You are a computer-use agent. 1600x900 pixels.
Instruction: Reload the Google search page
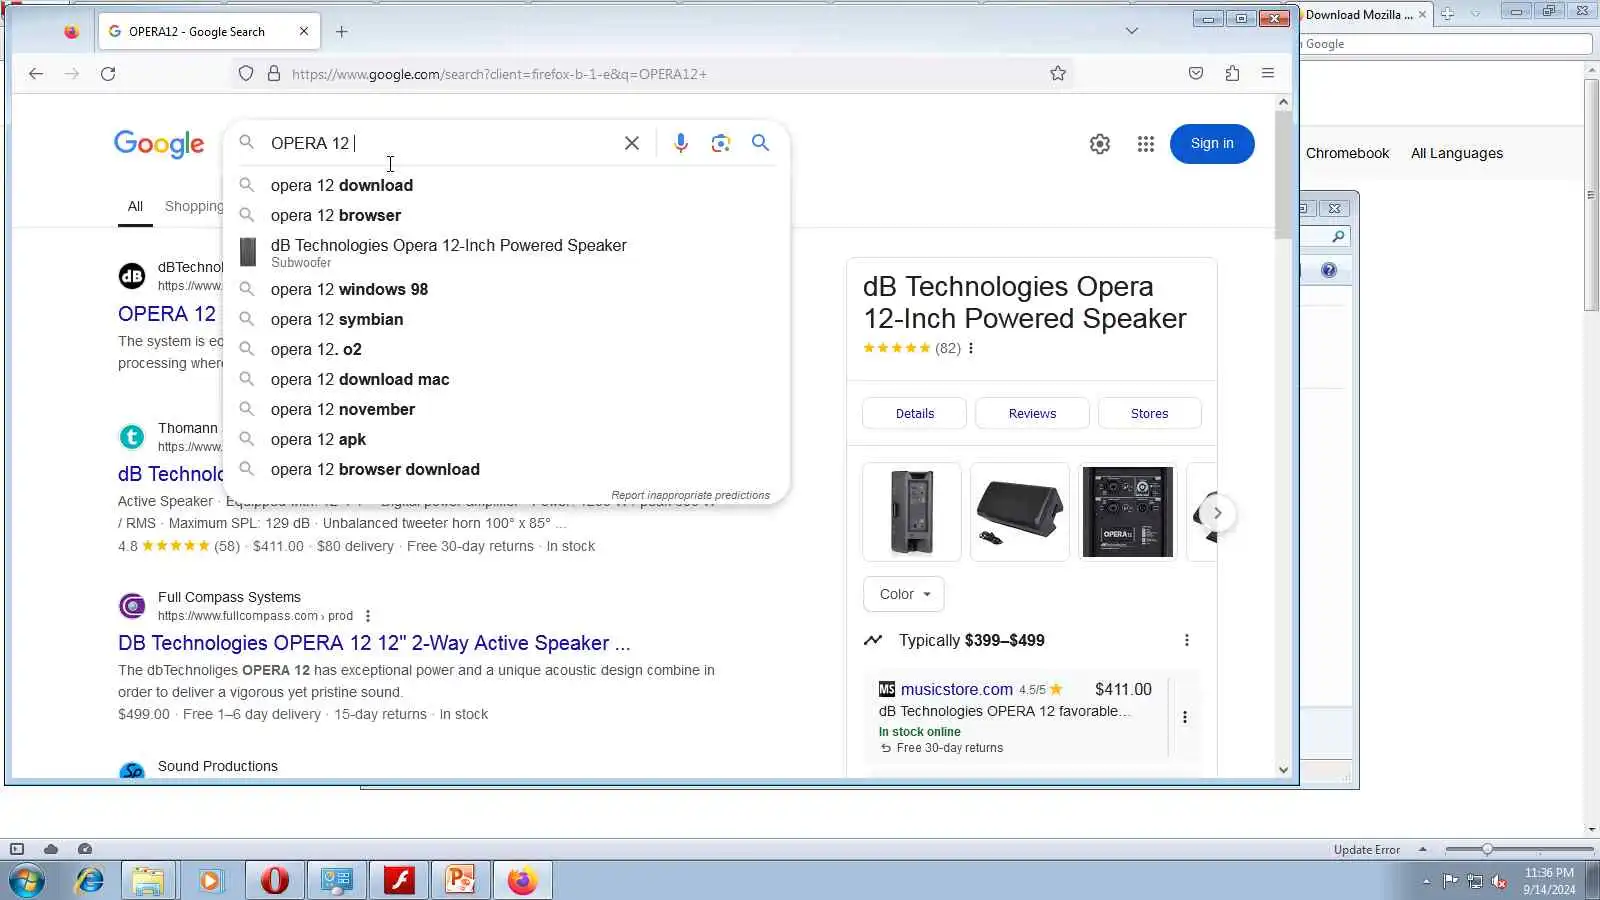click(108, 73)
